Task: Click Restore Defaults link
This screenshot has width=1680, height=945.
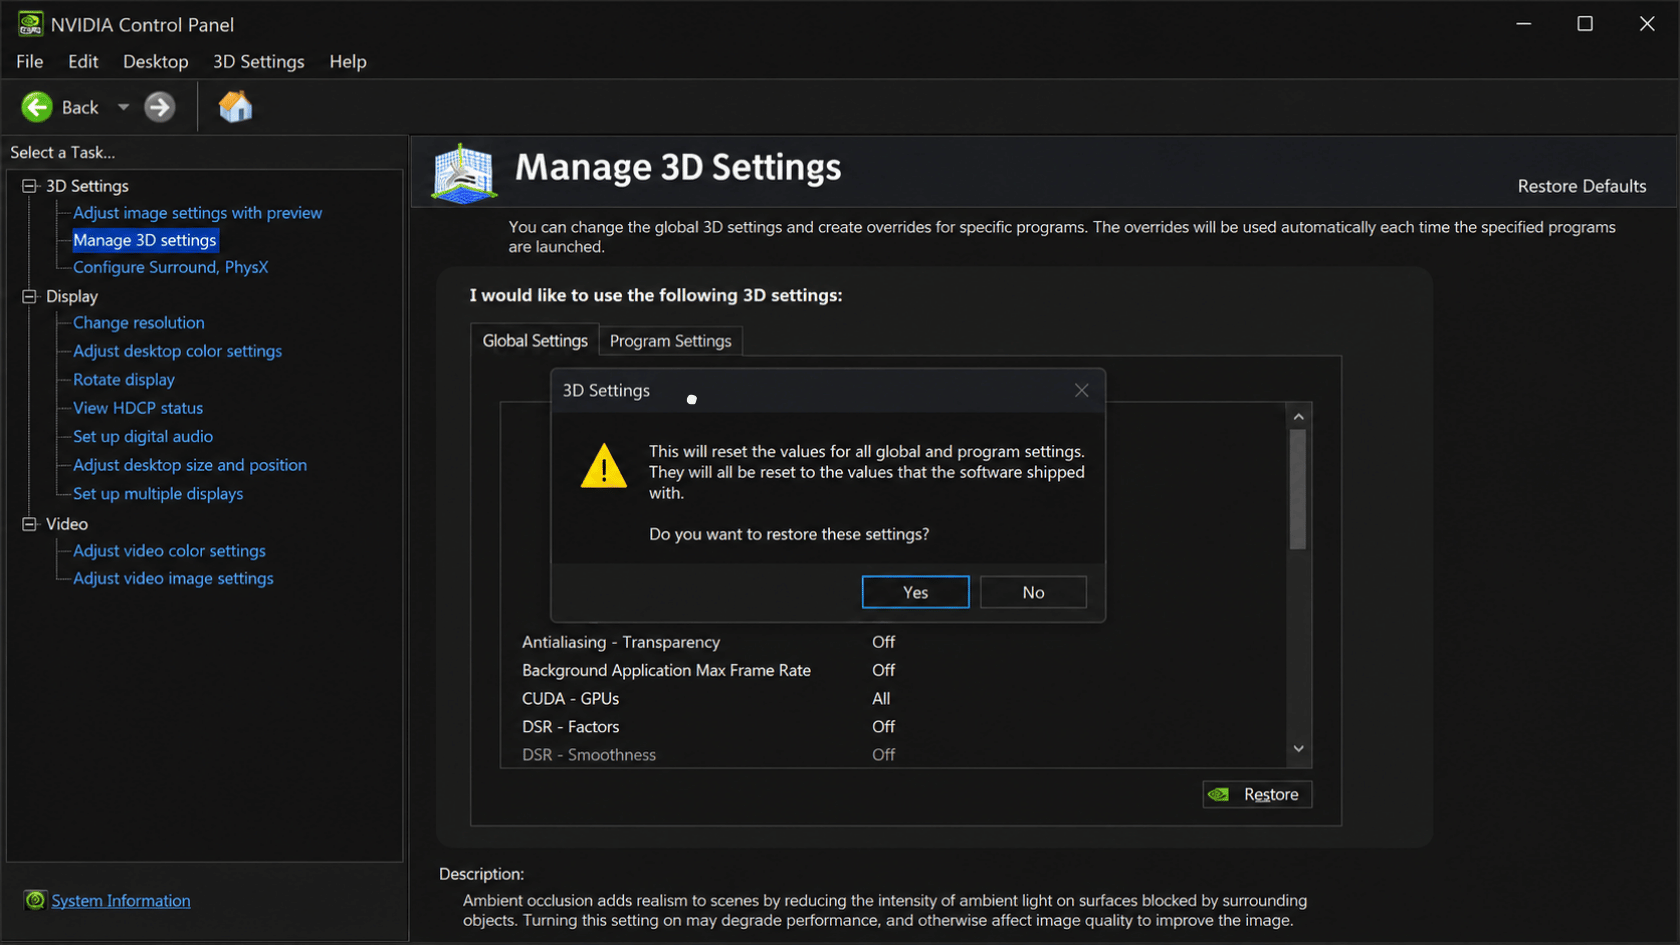Action: coord(1581,186)
